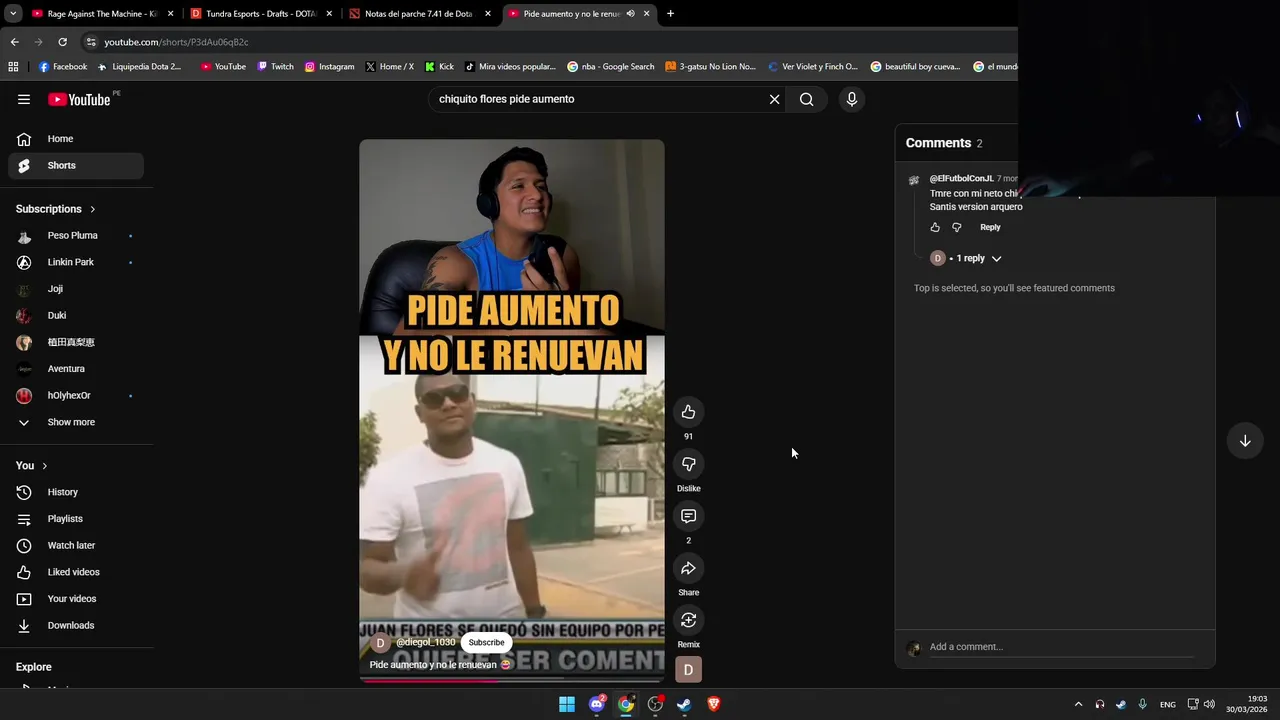View site information in the address bar

[91, 42]
